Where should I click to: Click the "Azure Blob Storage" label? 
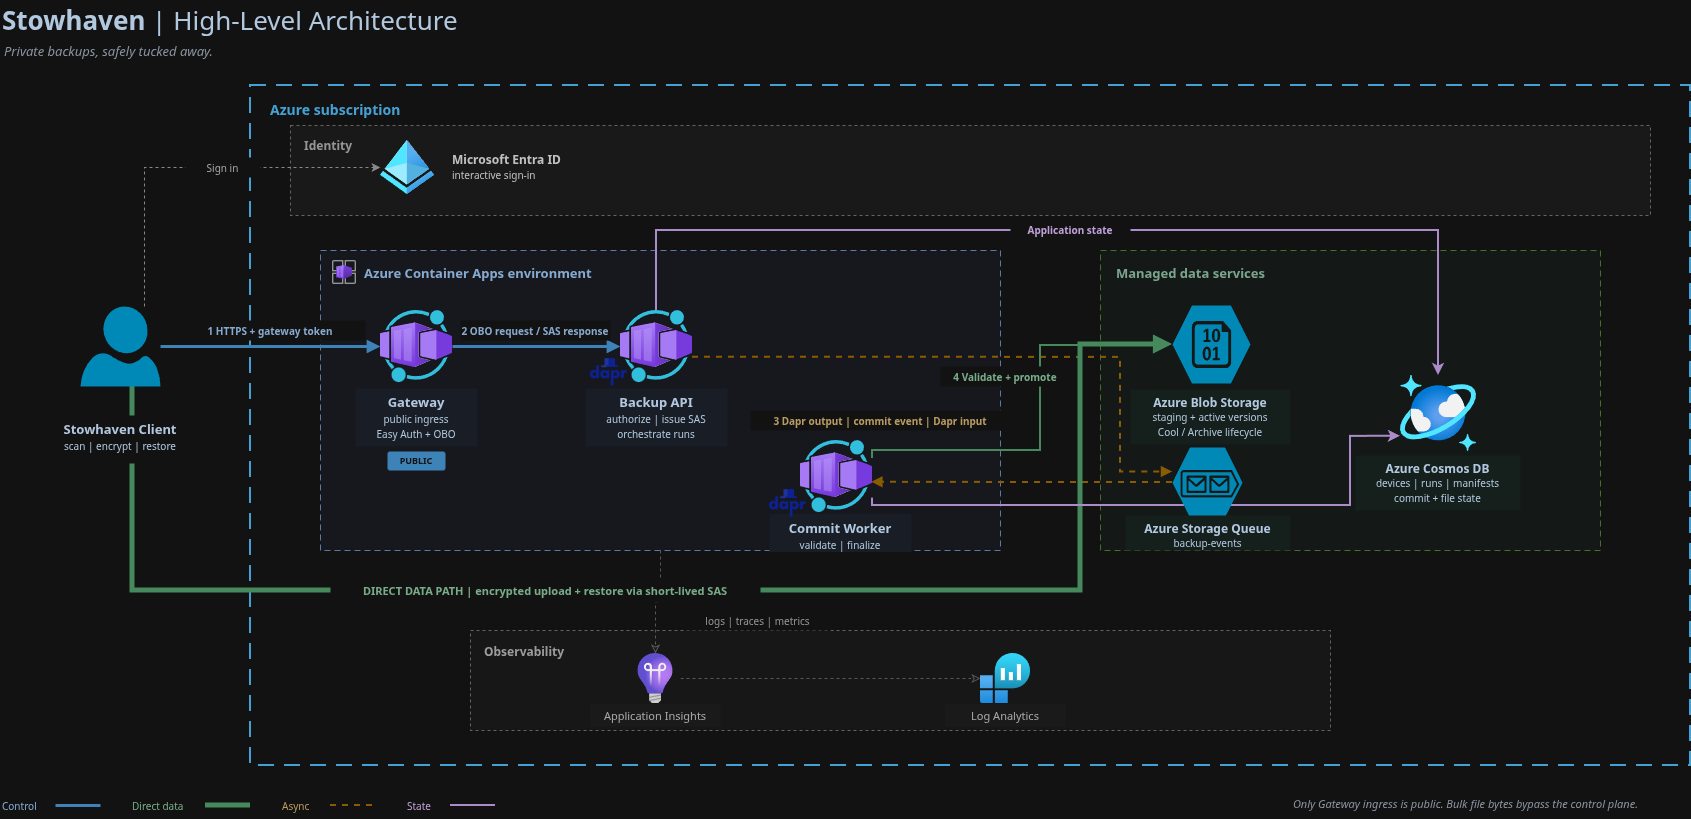point(1210,403)
